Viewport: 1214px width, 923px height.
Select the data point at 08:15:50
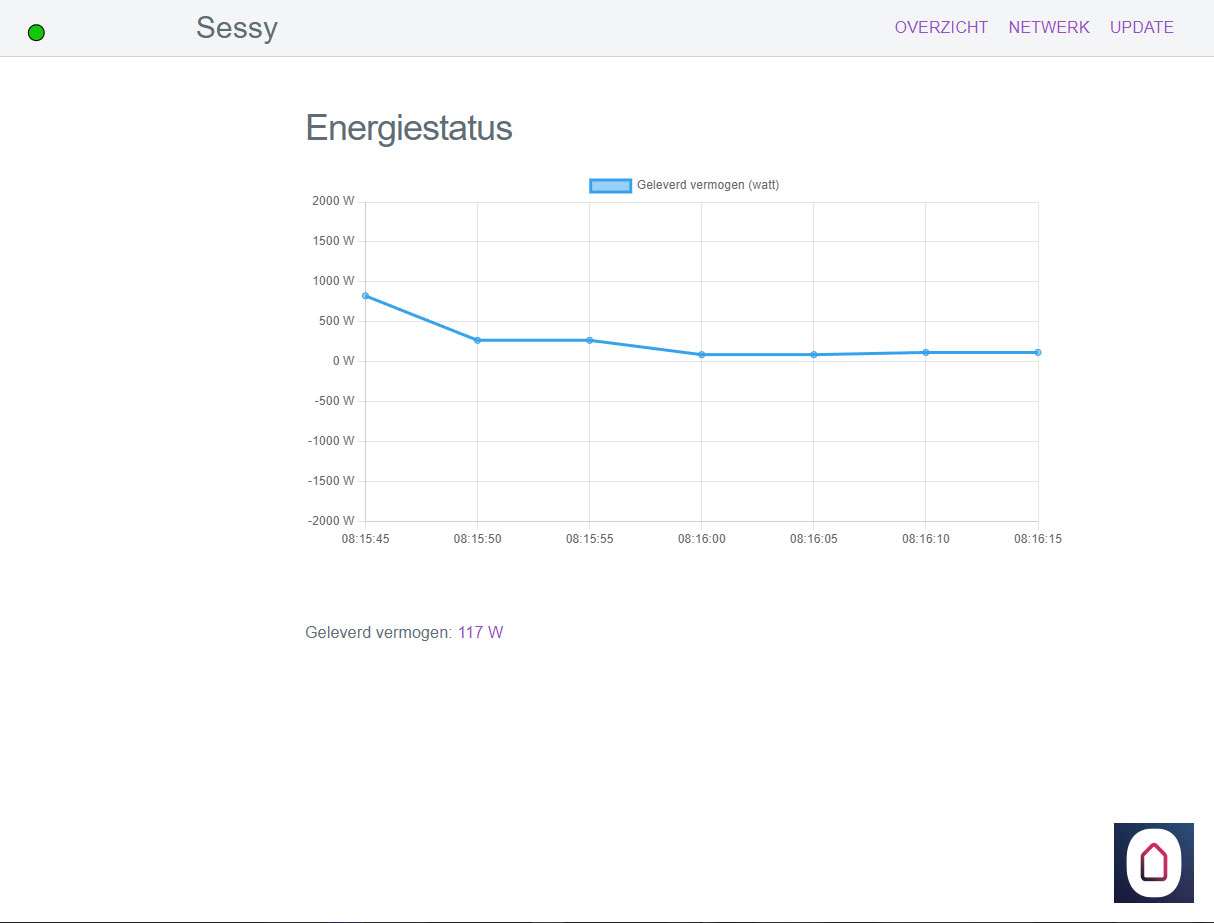pos(477,340)
